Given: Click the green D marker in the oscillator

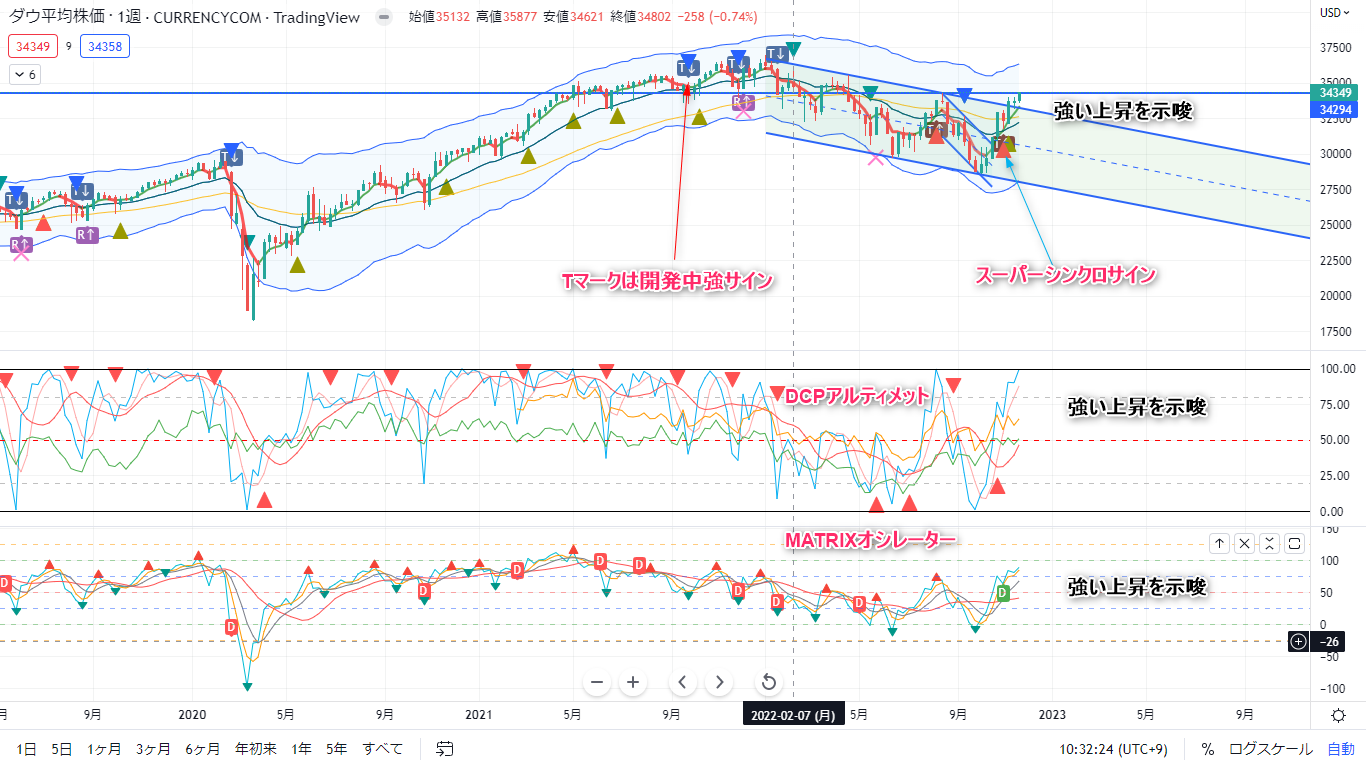Looking at the screenshot, I should [1003, 593].
